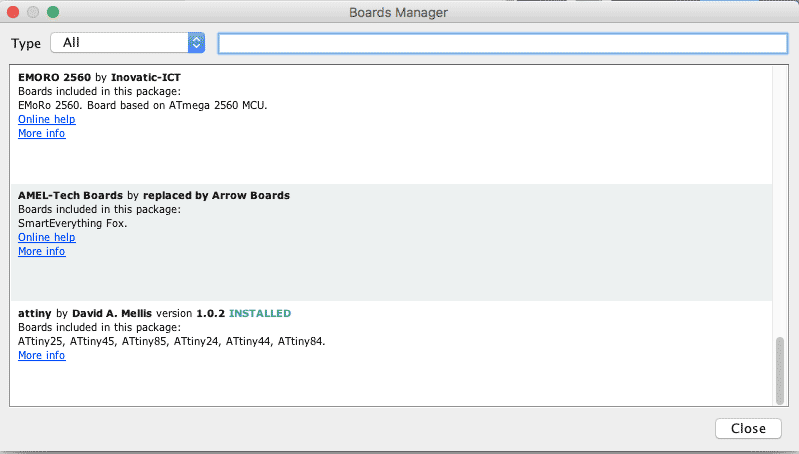Focus the boards search text field
799x454 pixels.
pos(502,43)
